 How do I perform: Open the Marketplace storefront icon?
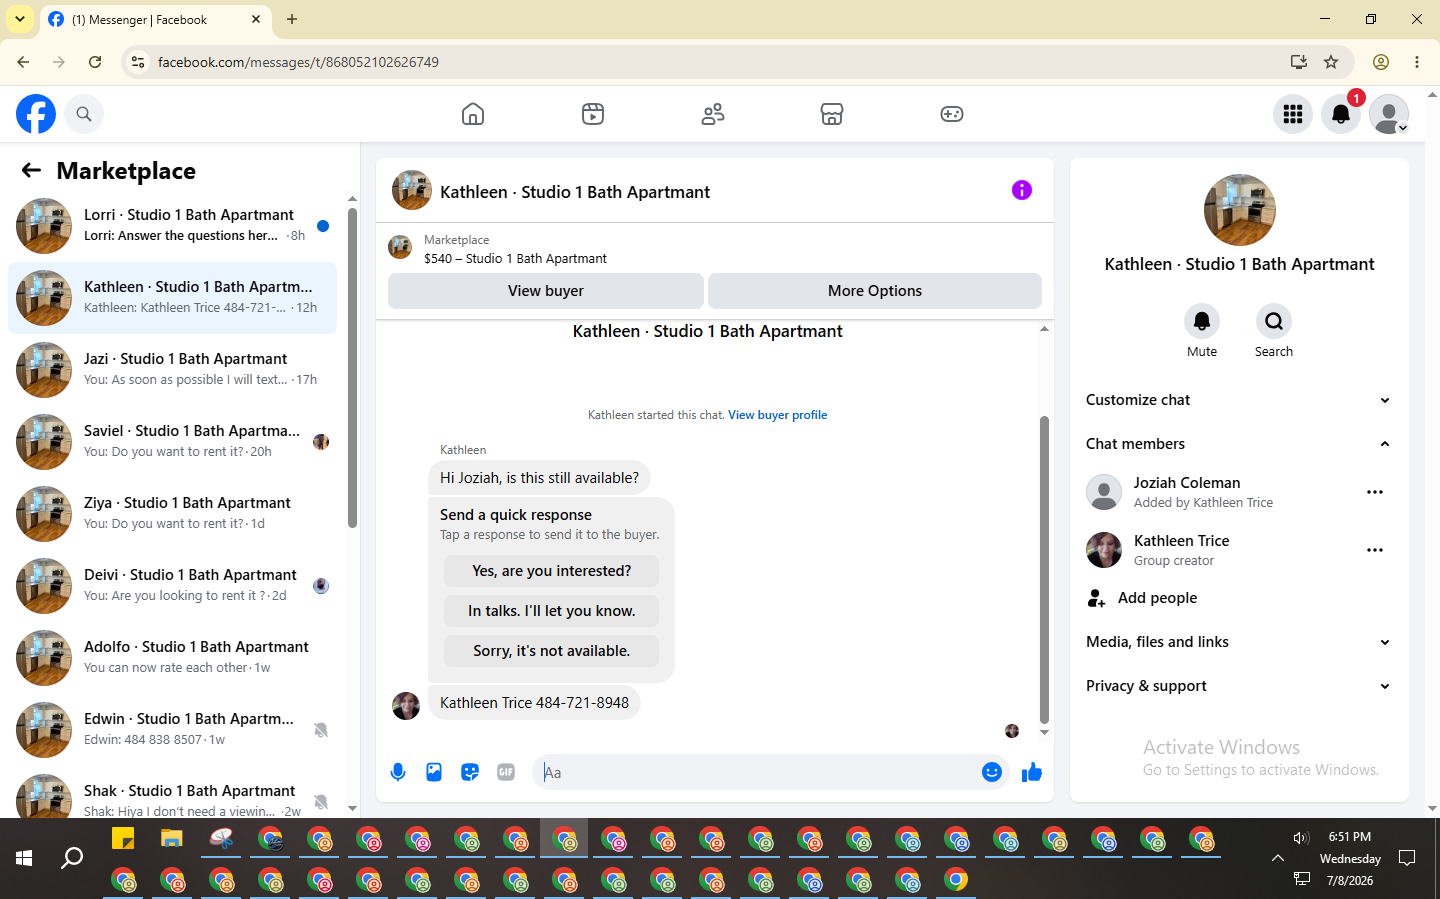[832, 114]
